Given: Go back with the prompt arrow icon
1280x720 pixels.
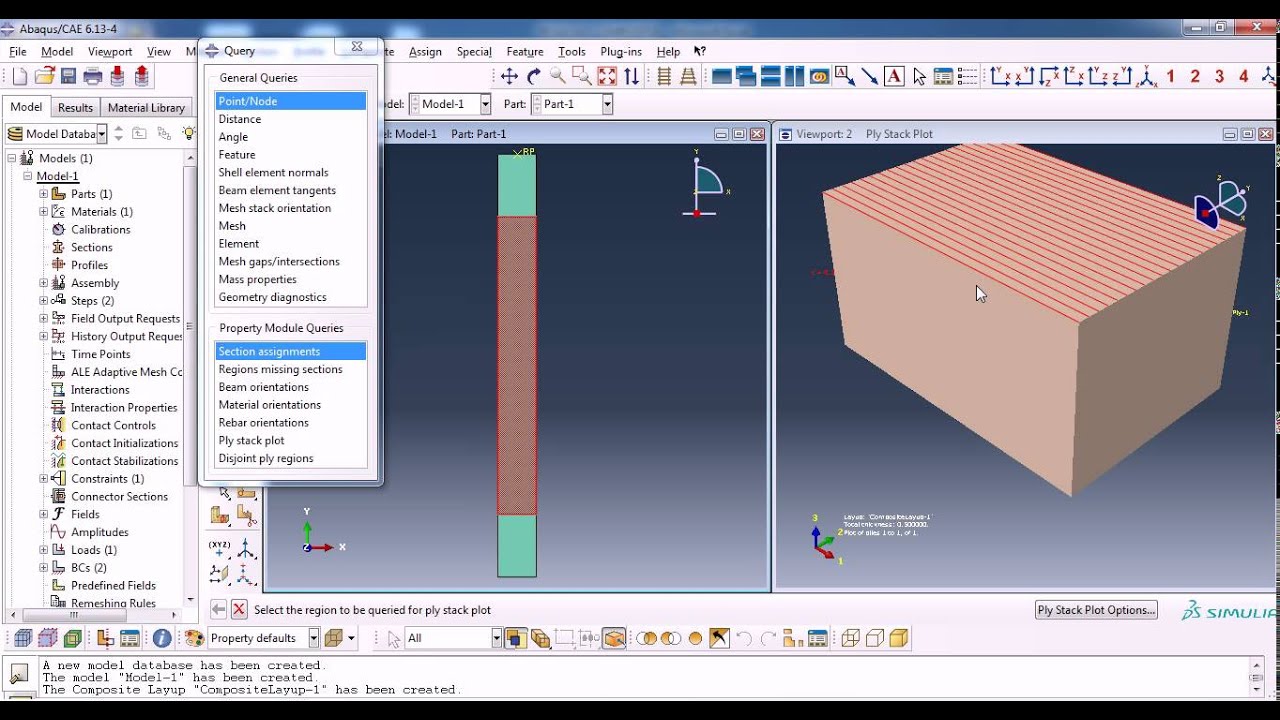Looking at the screenshot, I should coord(218,609).
